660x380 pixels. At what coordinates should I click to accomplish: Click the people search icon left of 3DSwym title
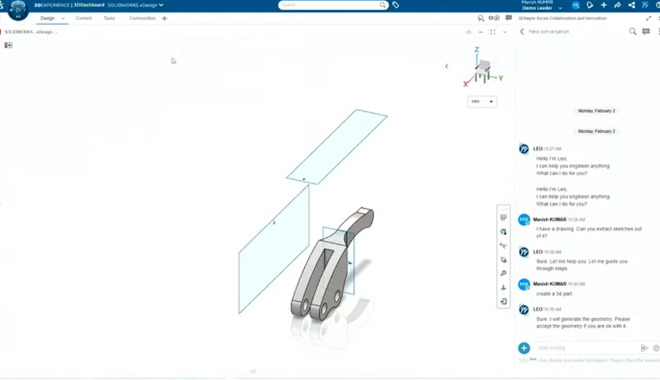click(x=481, y=18)
